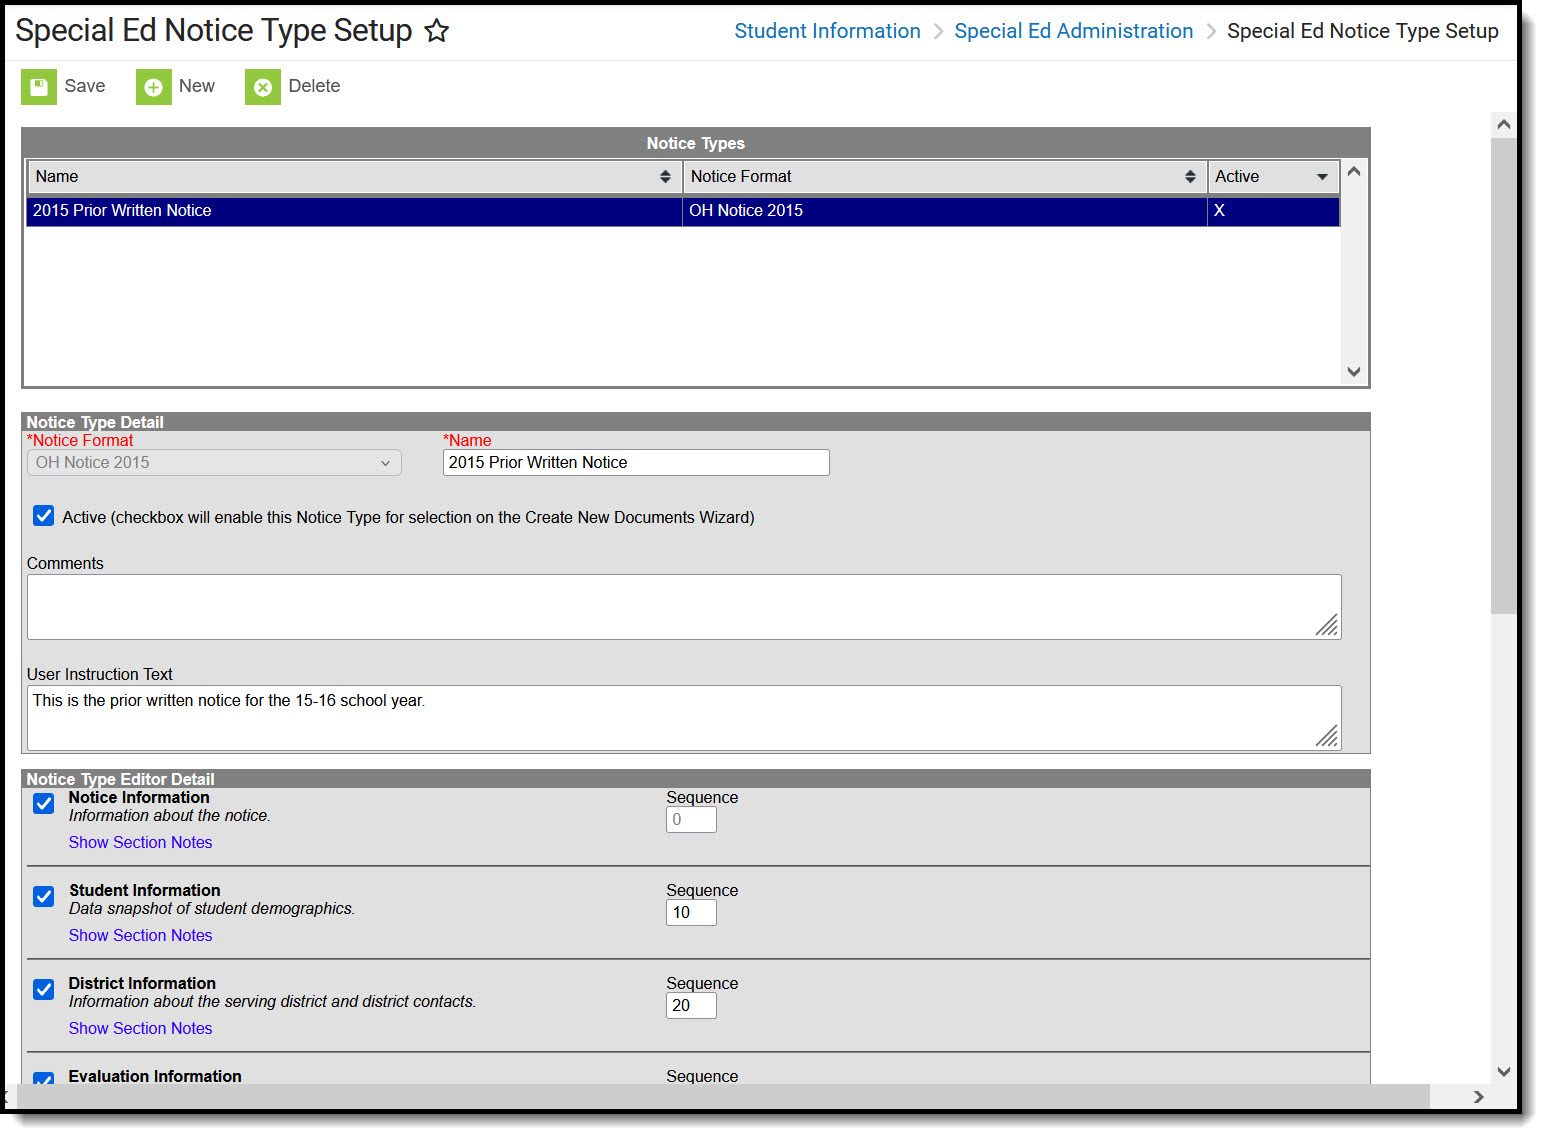Click District Information Sequence field showing 20

click(691, 1006)
